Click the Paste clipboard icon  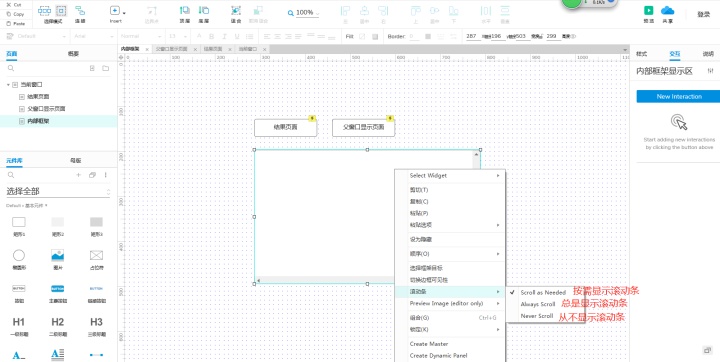(9, 23)
